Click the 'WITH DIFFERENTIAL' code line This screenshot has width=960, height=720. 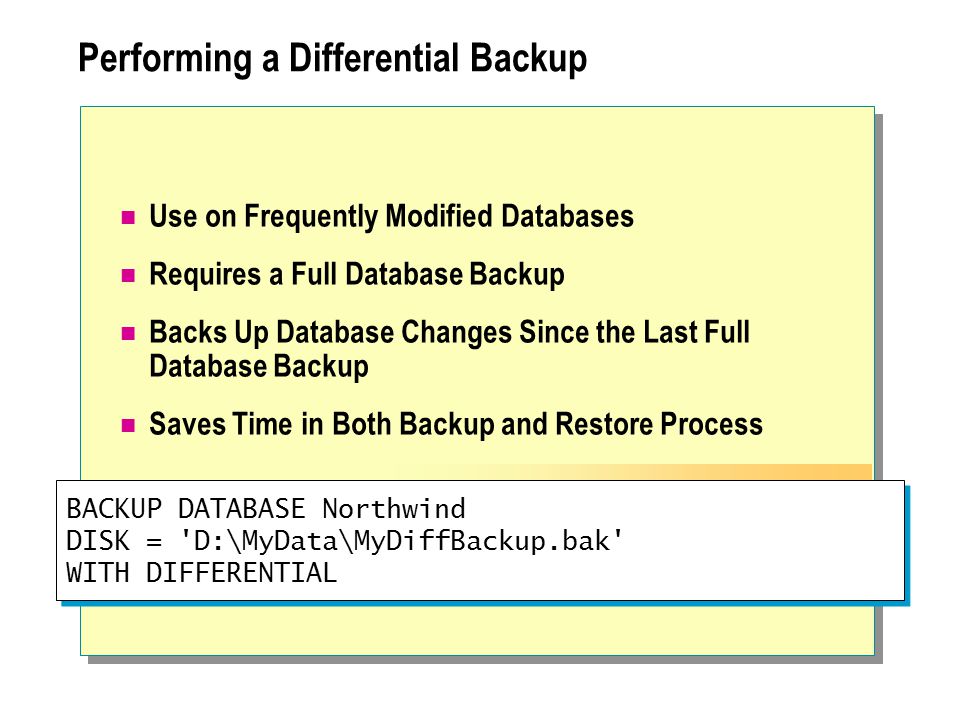pos(201,573)
